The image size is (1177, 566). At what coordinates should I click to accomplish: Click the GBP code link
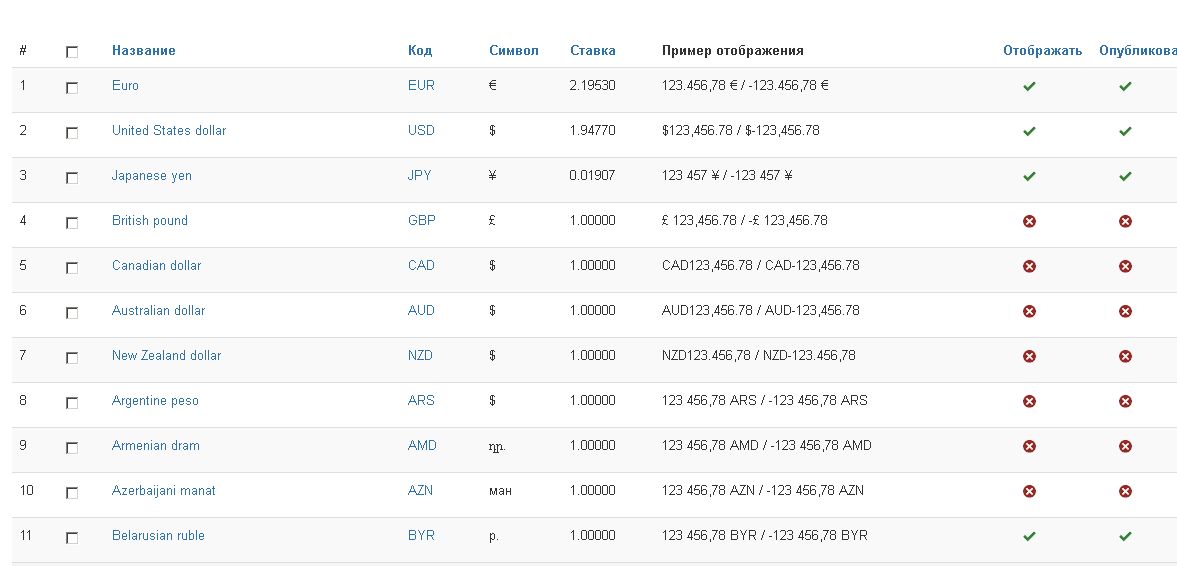421,220
